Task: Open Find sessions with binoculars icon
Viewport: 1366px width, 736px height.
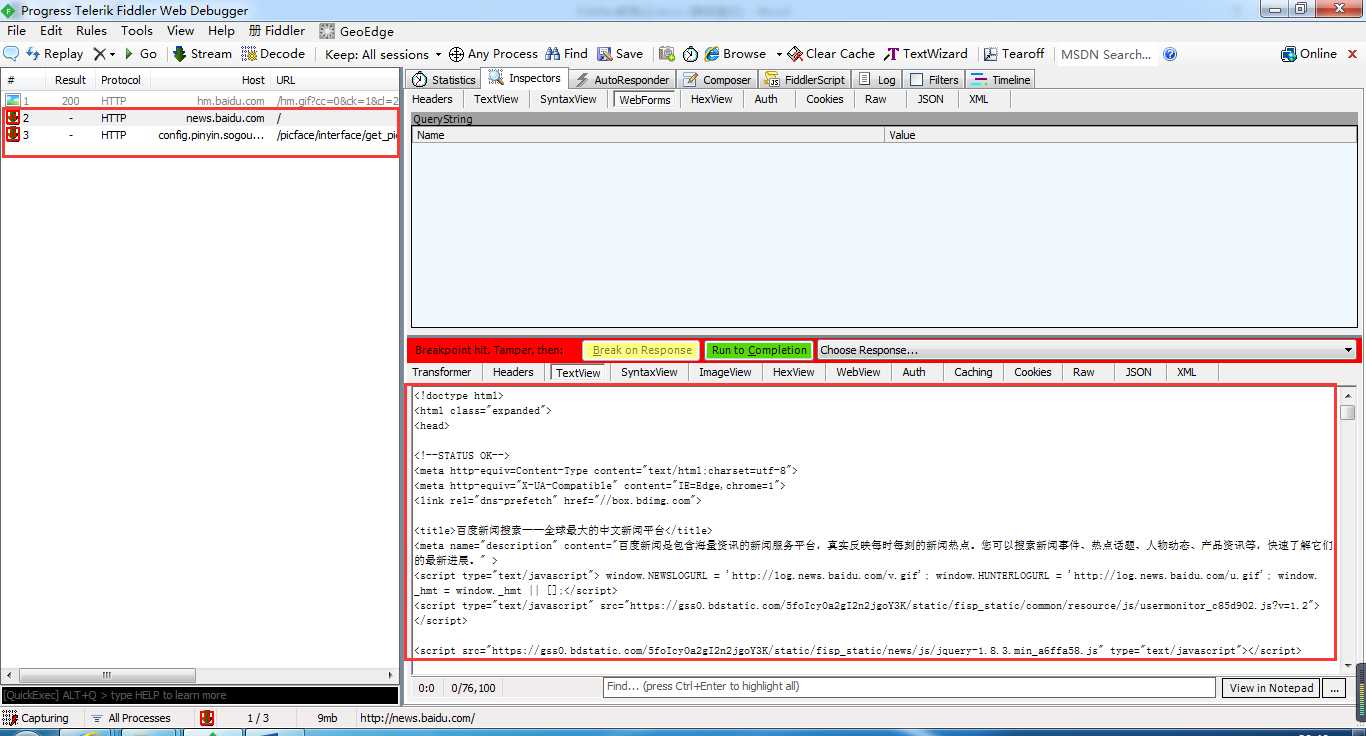Action: [566, 54]
